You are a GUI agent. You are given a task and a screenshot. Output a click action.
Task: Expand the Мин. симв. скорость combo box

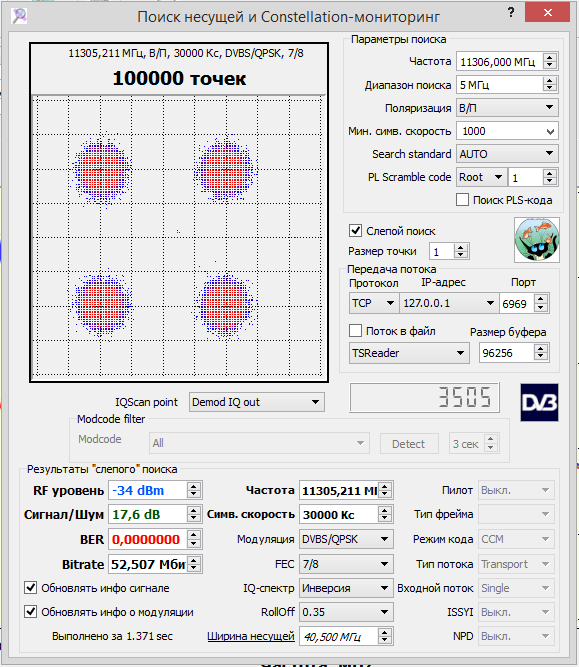[550, 131]
